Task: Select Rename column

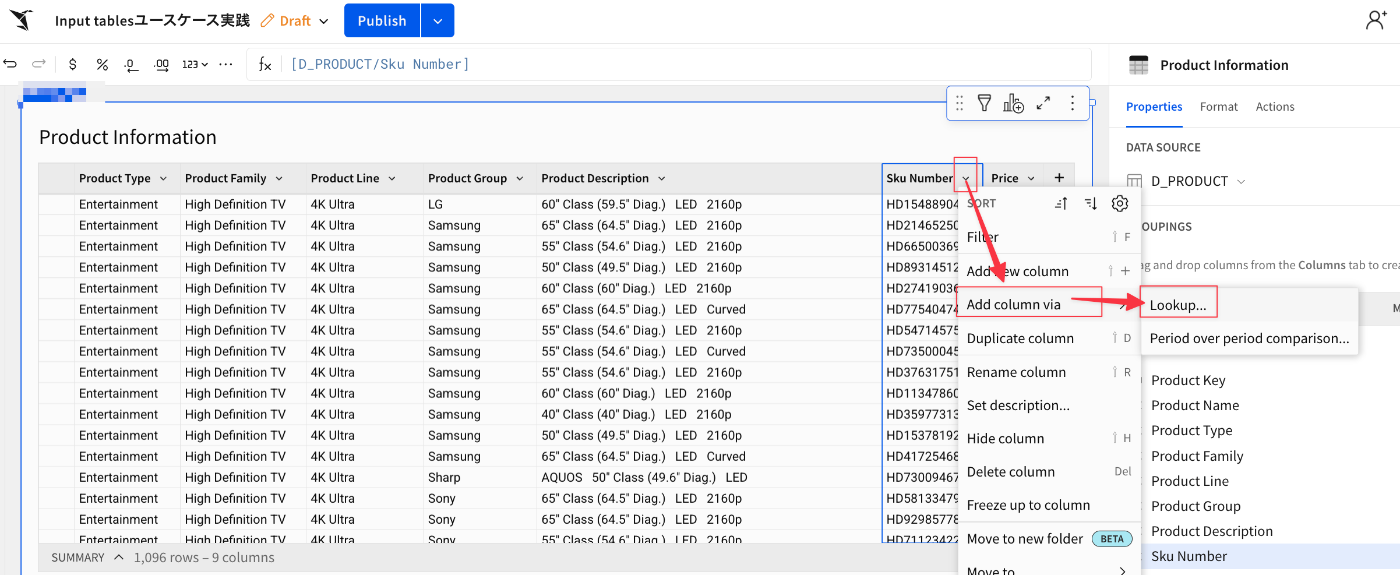Action: 1049,372
